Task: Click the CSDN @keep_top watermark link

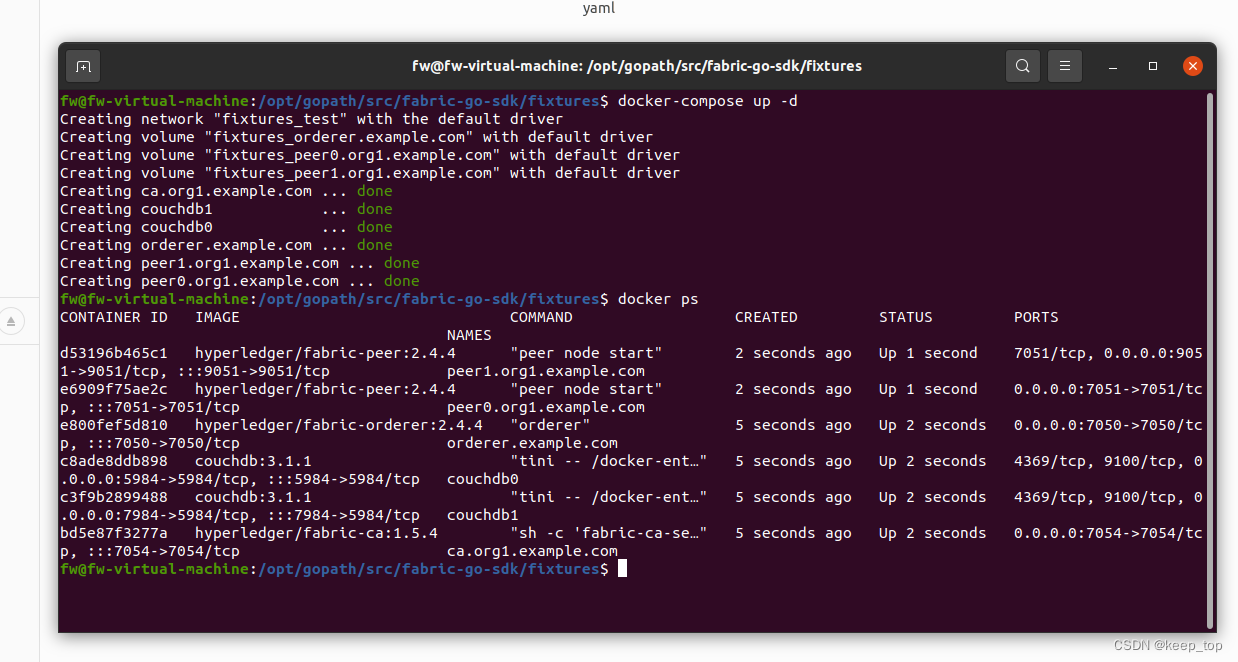Action: click(1168, 644)
